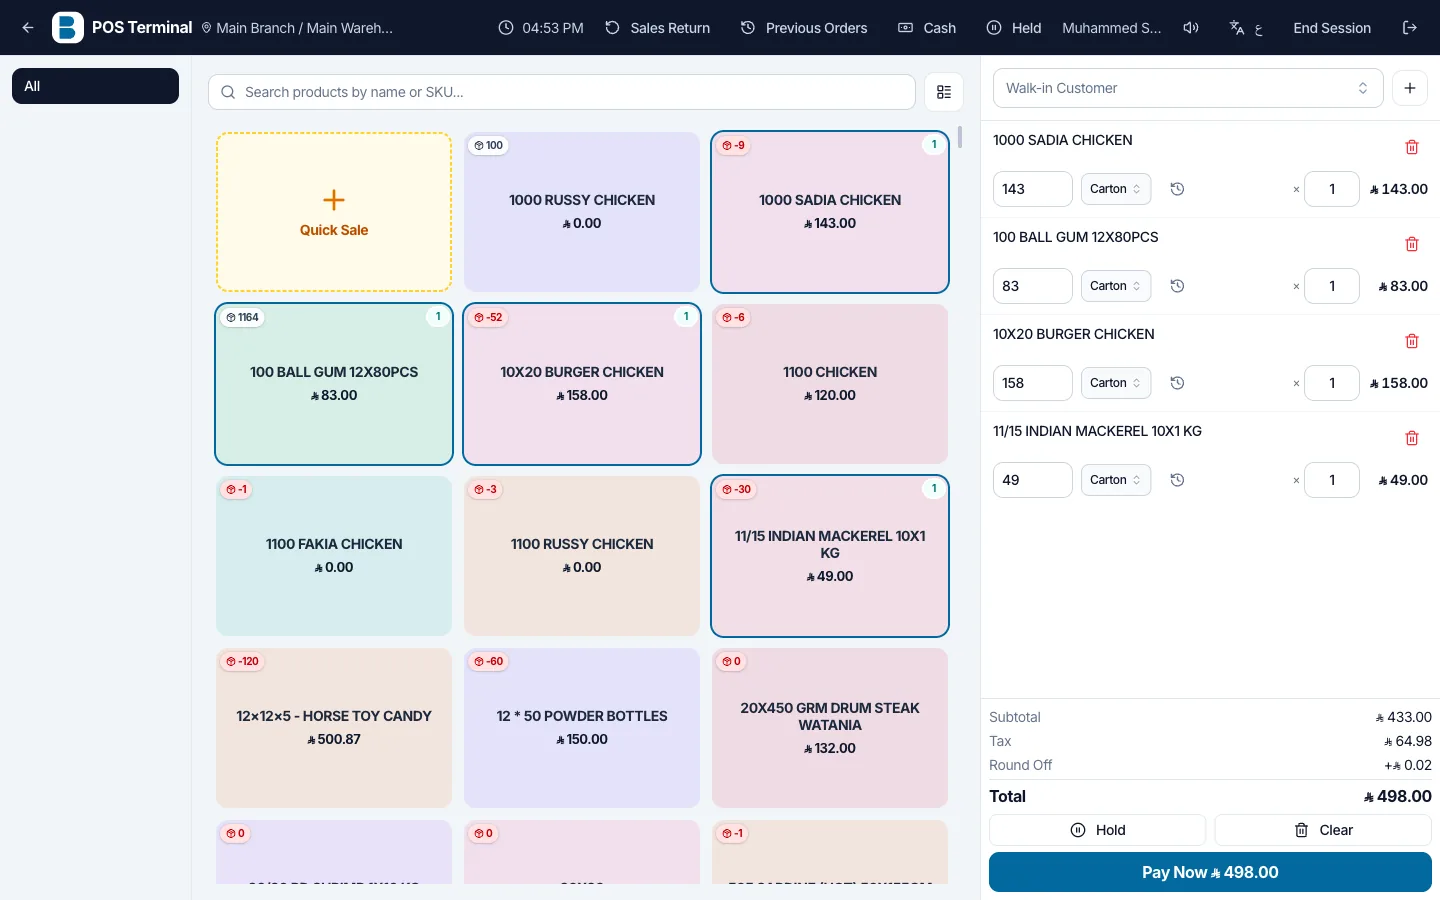The width and height of the screenshot is (1440, 900).
Task: Open the Walk-in Customer dropdown
Action: [x=1188, y=88]
